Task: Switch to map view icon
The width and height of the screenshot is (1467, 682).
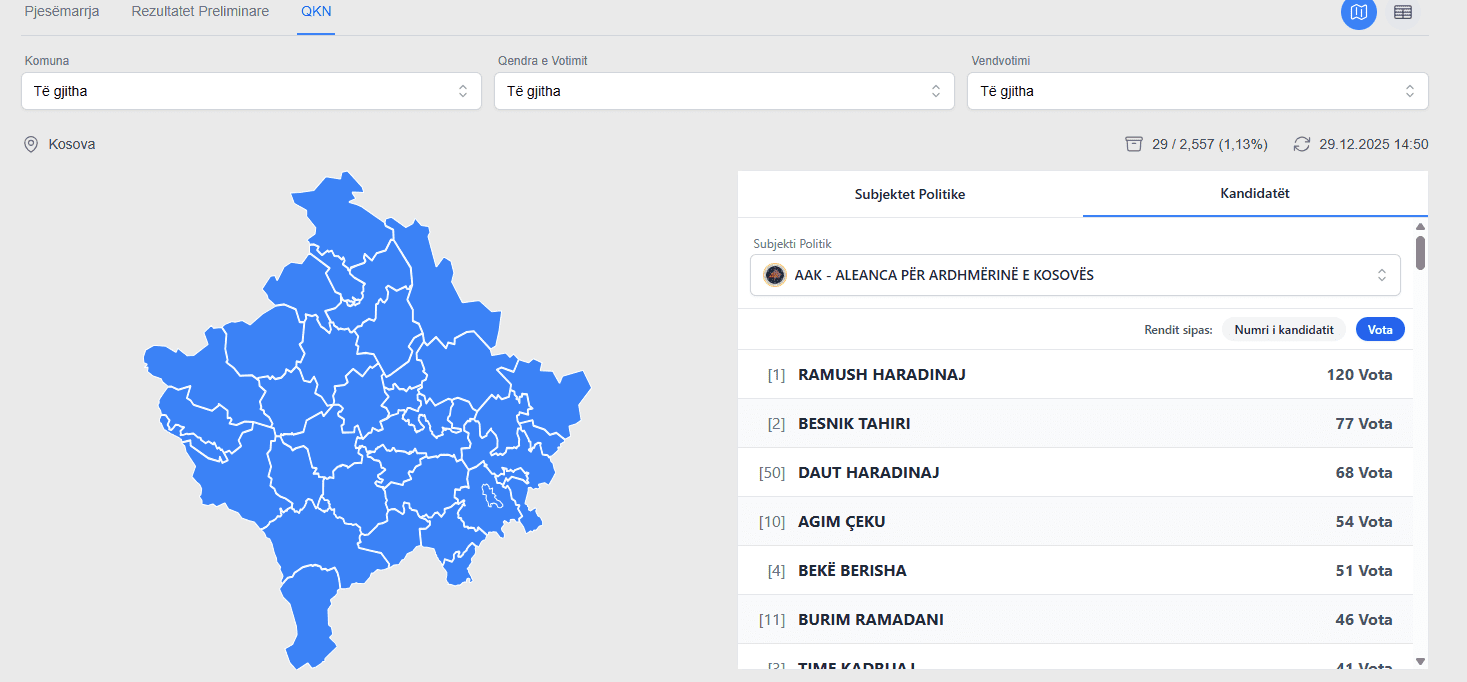Action: [x=1358, y=12]
